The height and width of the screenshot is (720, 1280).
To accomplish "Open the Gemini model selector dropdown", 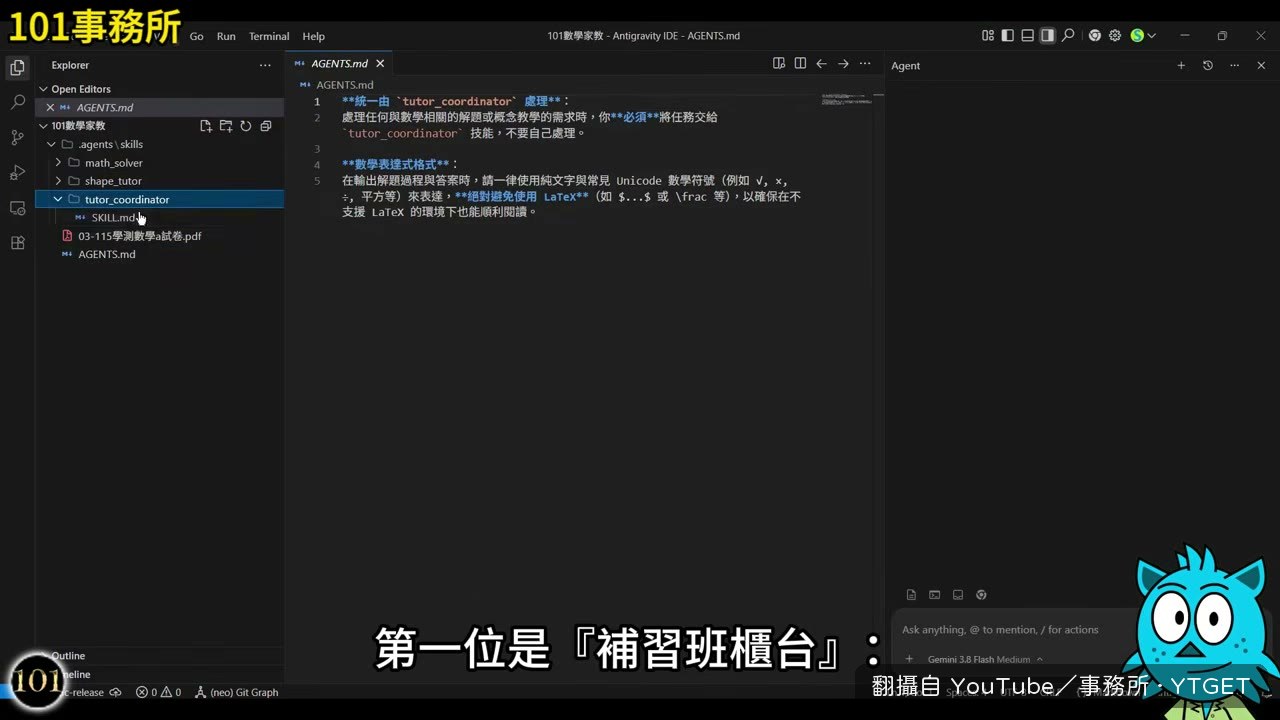I will pyautogui.click(x=985, y=659).
